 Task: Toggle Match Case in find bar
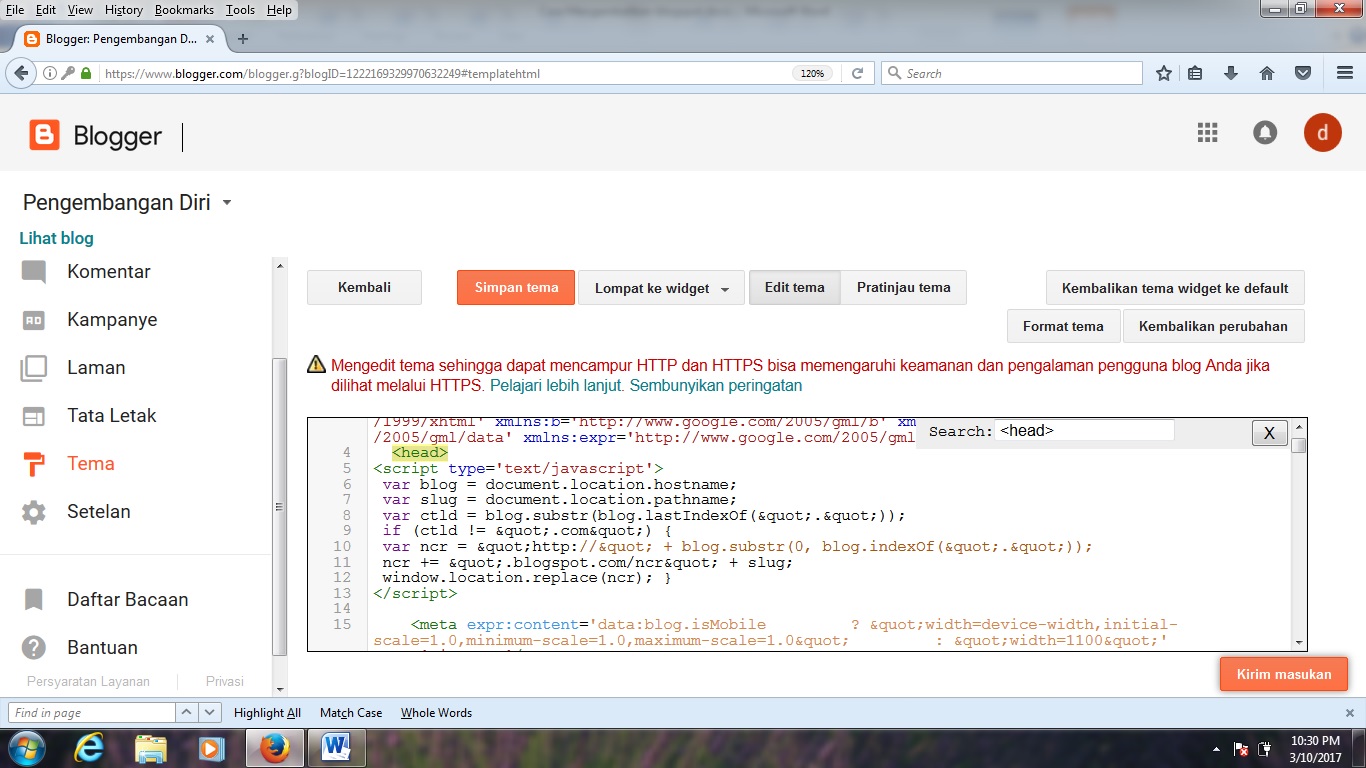(x=351, y=713)
